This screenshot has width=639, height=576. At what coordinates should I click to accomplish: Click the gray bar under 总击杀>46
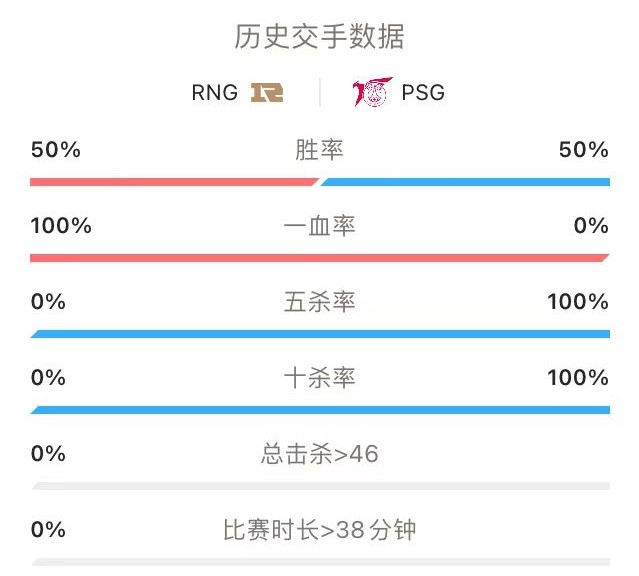click(x=321, y=486)
